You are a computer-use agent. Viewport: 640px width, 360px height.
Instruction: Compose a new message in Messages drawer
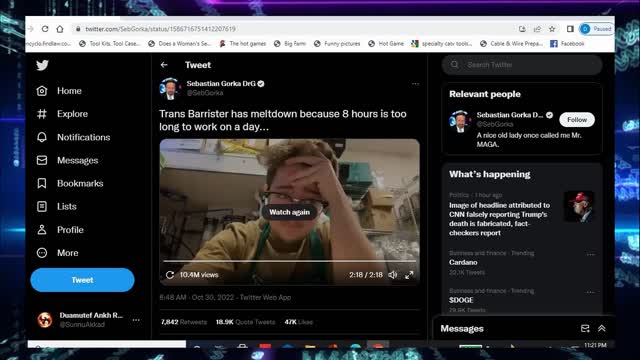pyautogui.click(x=585, y=329)
